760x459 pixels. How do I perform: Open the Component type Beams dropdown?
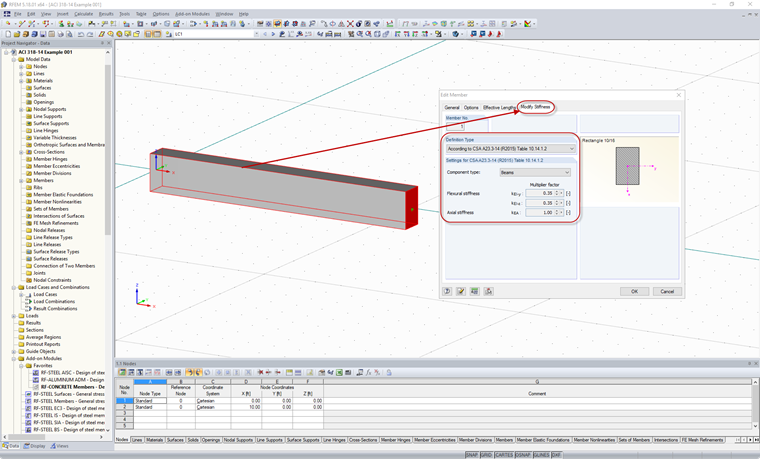click(535, 173)
